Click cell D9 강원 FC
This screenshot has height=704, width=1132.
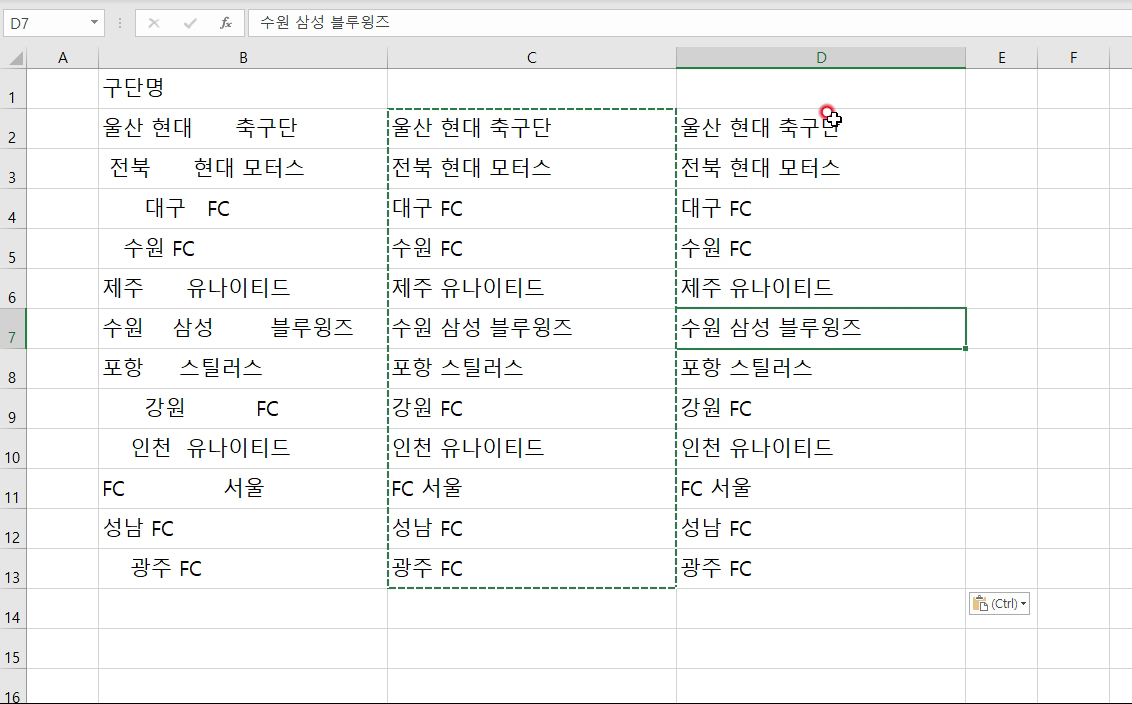click(821, 409)
